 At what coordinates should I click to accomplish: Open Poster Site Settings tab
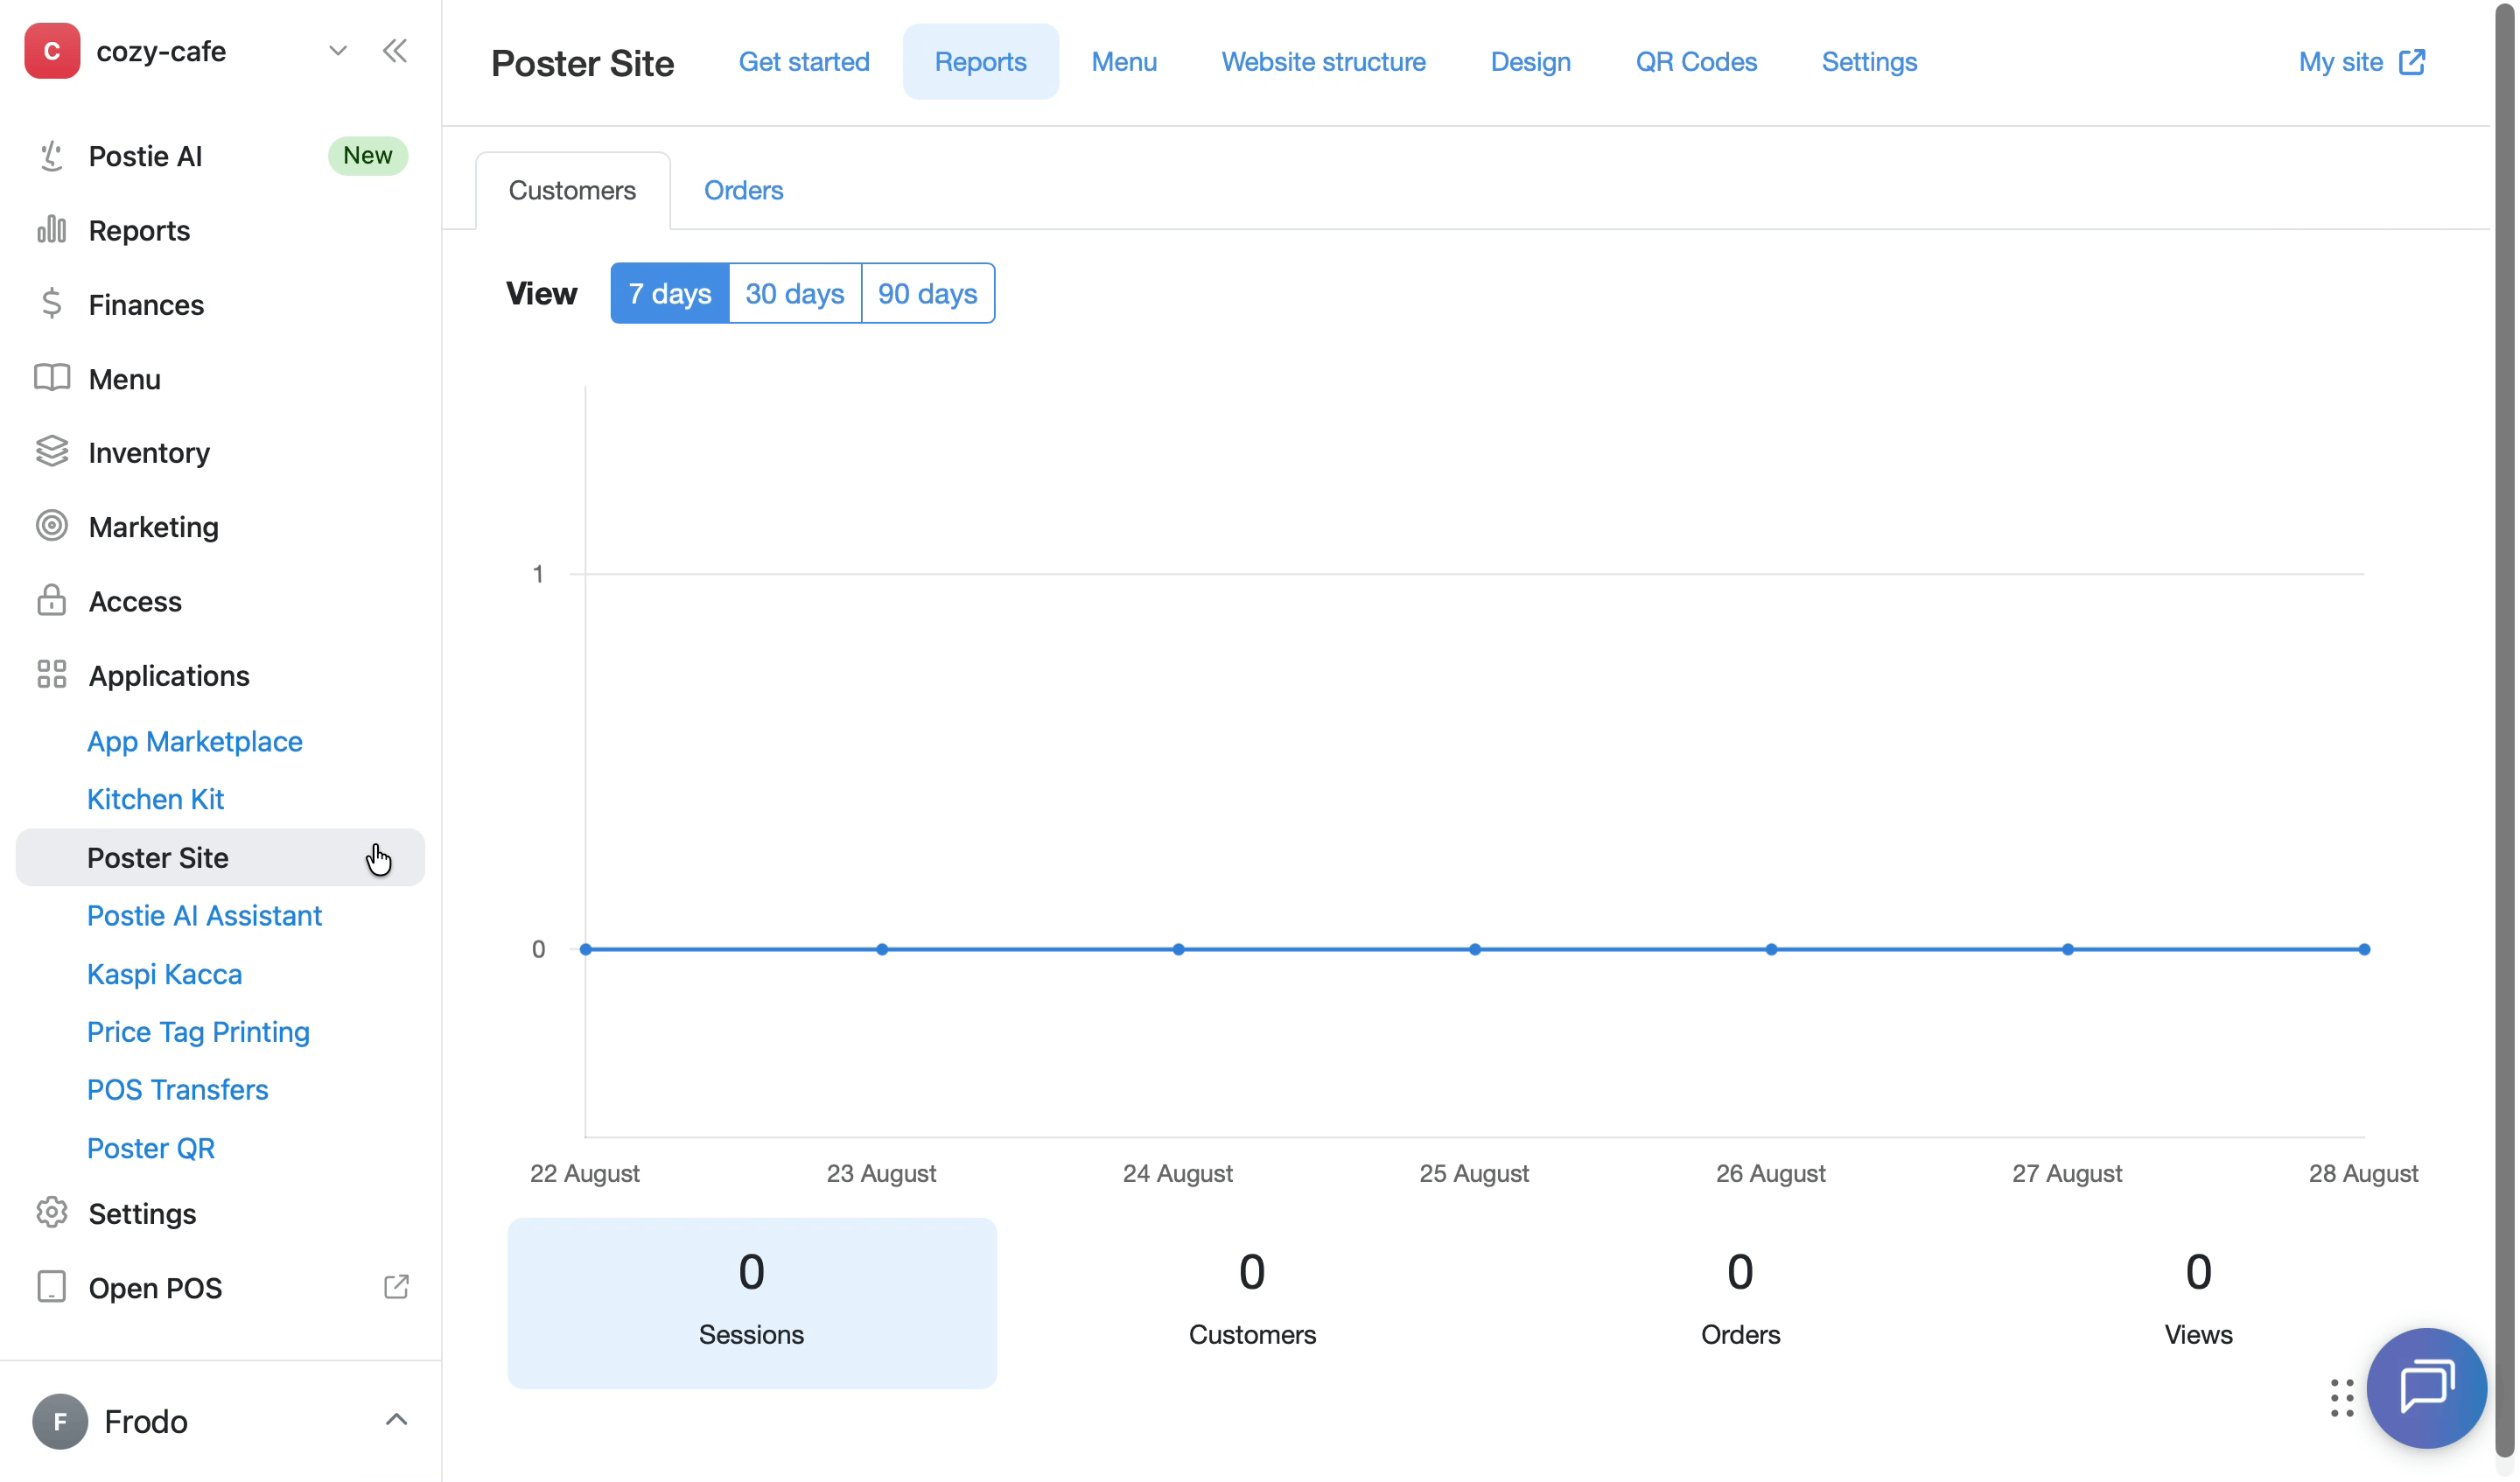click(1869, 62)
